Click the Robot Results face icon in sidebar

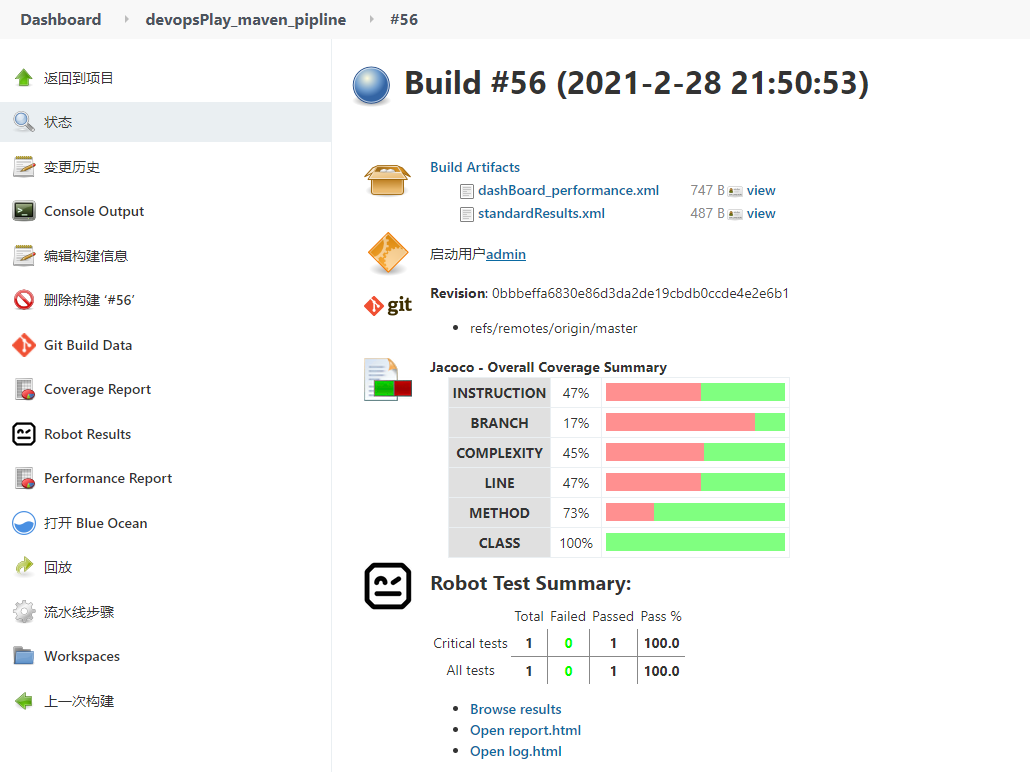pos(24,434)
